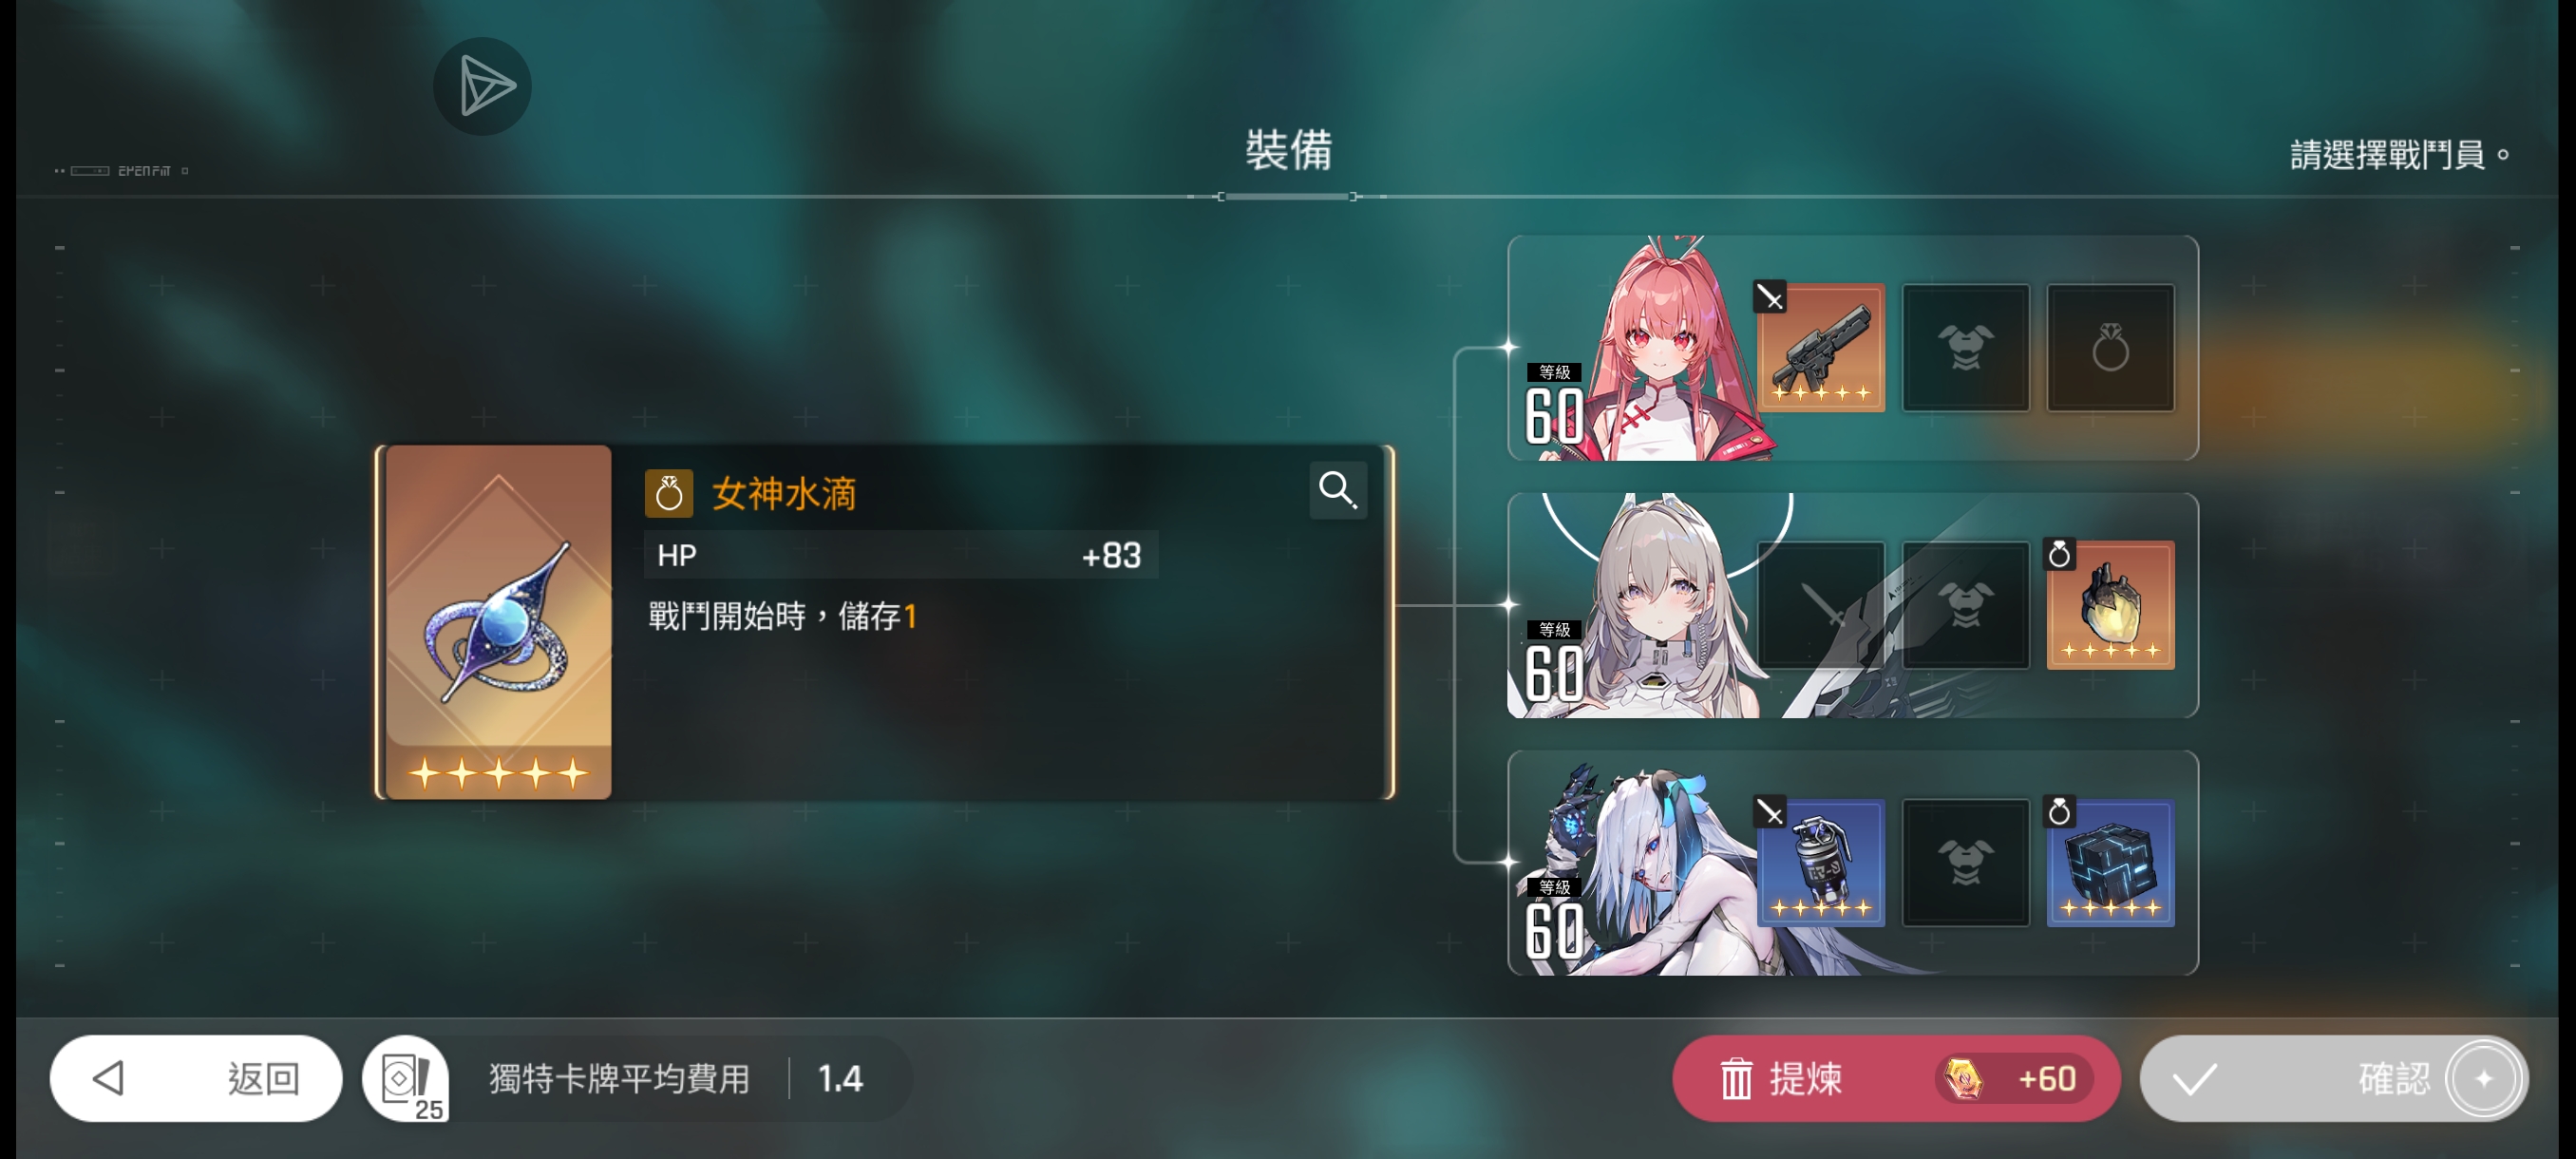The height and width of the screenshot is (1159, 2576).
Task: Select the gray-haired character's empty armor slot
Action: click(1965, 605)
